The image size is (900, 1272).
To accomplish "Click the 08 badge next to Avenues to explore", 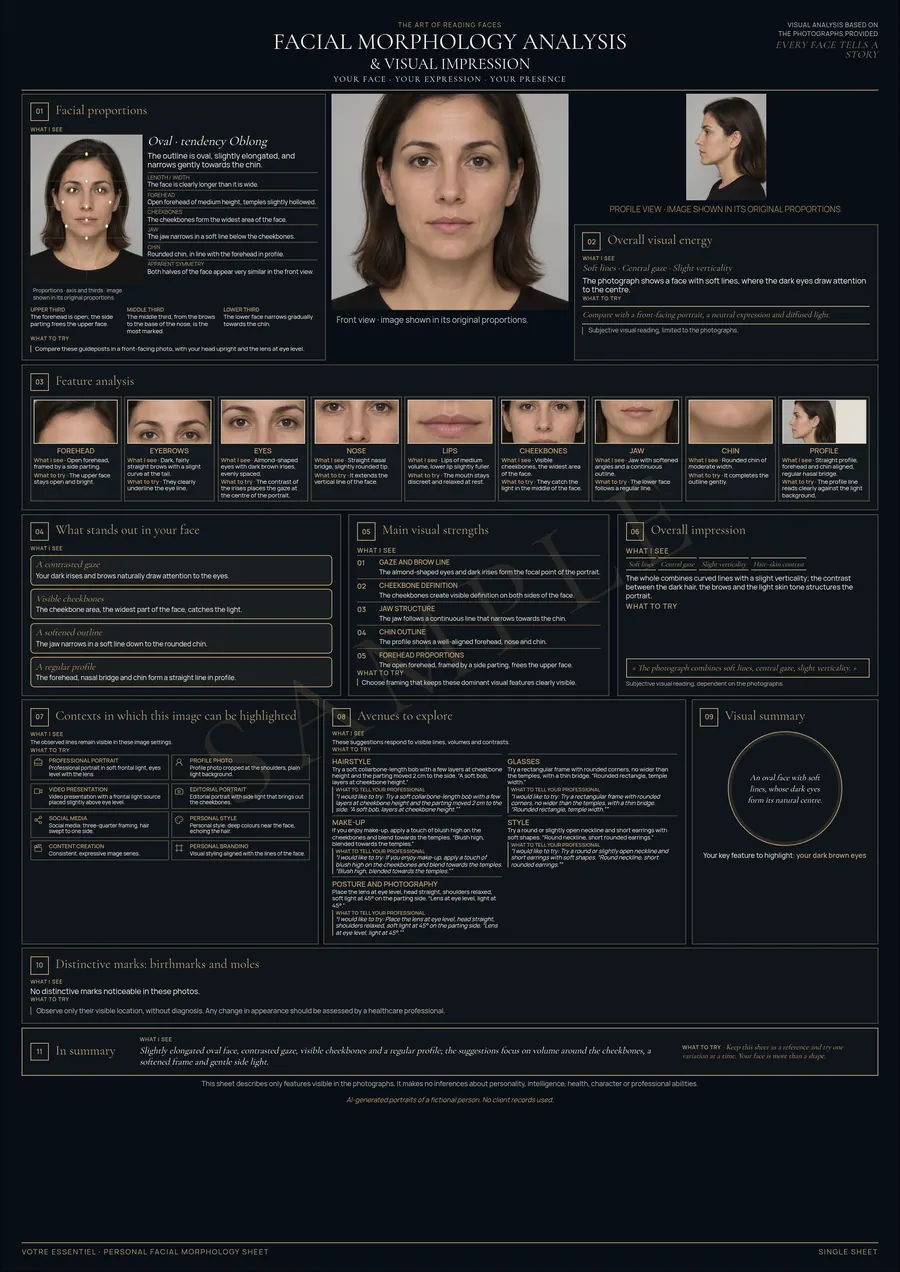I will point(341,717).
